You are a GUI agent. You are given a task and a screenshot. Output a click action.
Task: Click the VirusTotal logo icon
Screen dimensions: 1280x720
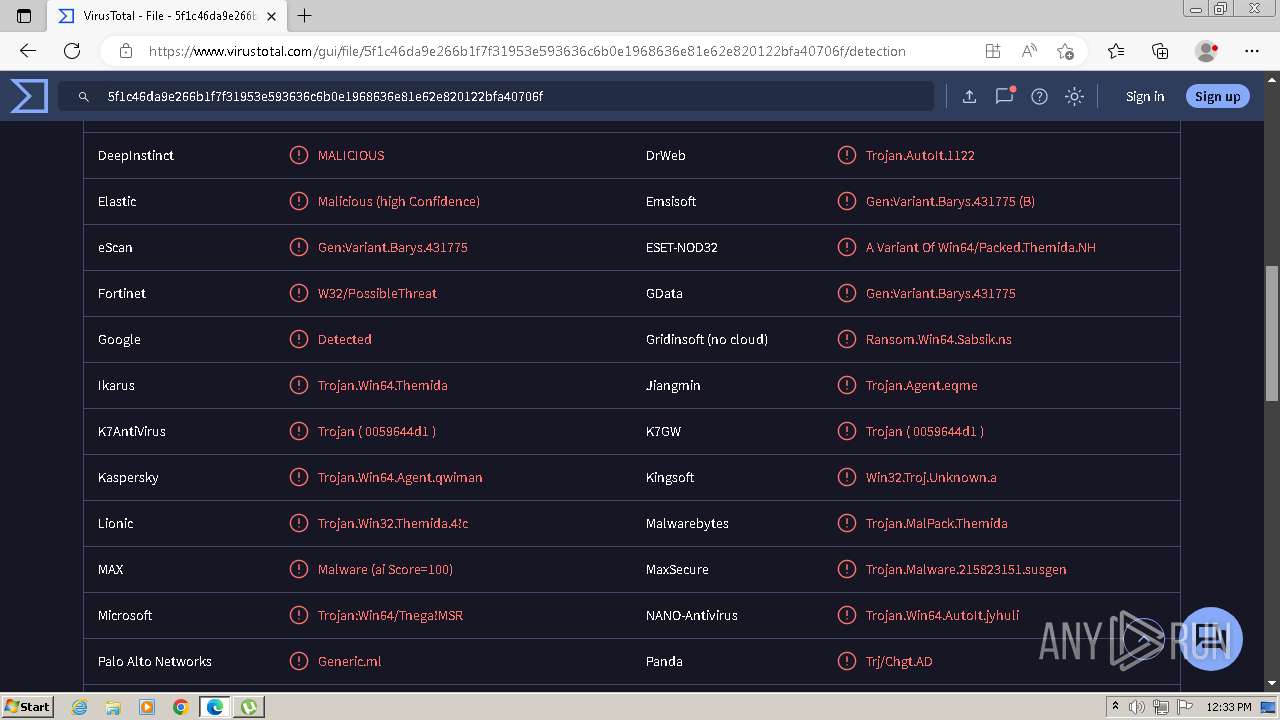click(x=29, y=96)
